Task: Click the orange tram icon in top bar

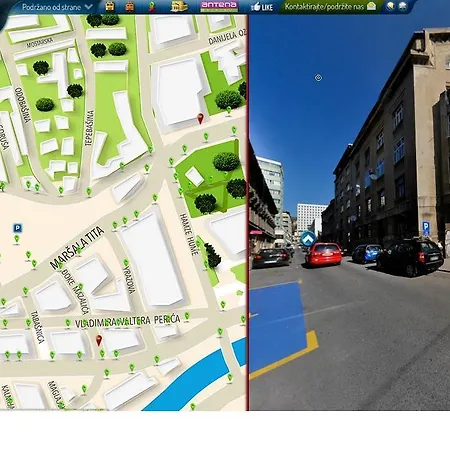Action: click(130, 6)
